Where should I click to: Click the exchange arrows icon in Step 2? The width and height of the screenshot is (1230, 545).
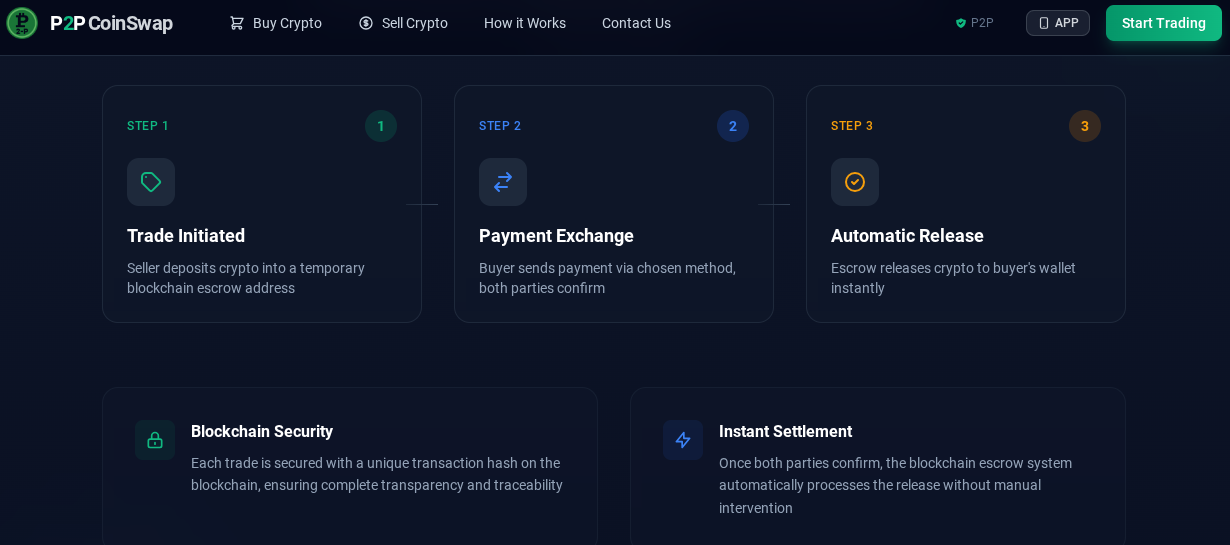click(x=503, y=182)
